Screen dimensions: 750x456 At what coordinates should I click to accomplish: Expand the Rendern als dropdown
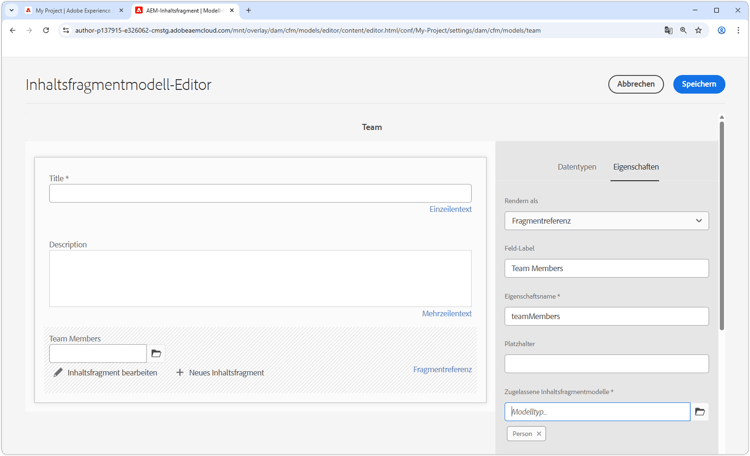(607, 221)
